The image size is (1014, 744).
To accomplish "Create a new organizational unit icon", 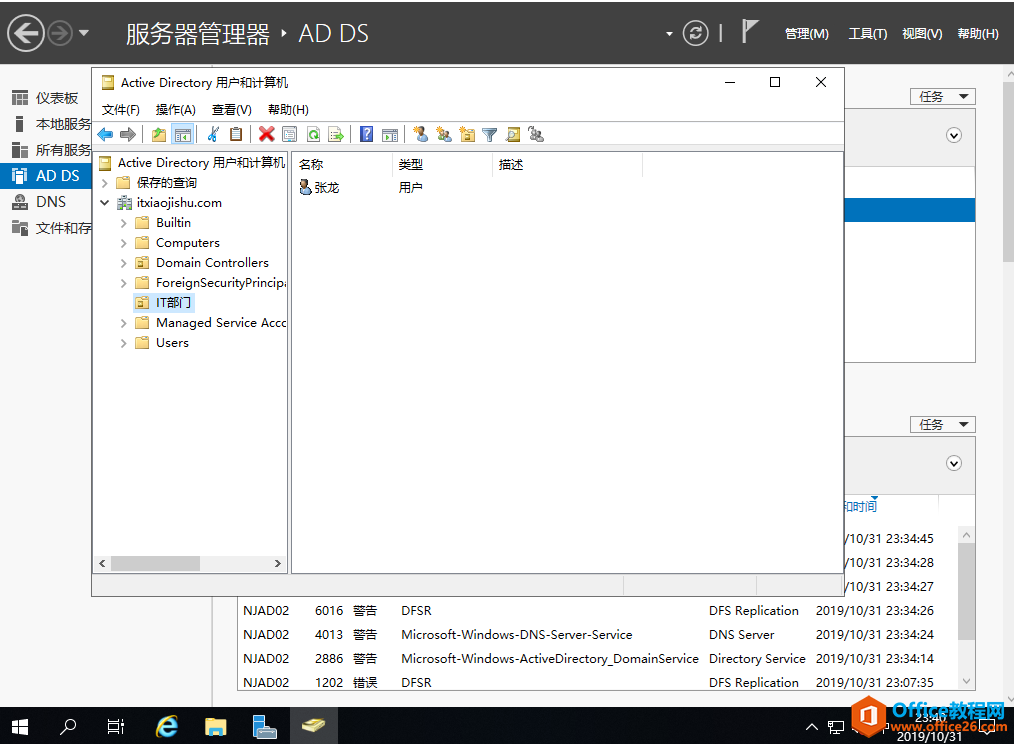I will pos(467,135).
